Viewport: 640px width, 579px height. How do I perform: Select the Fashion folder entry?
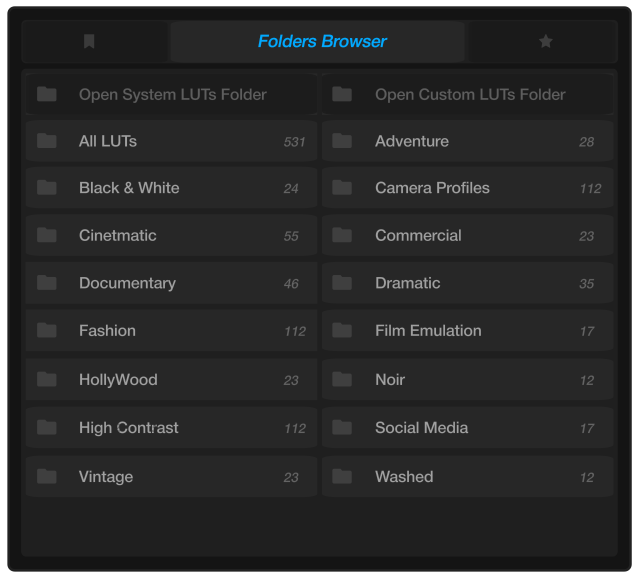(x=171, y=330)
